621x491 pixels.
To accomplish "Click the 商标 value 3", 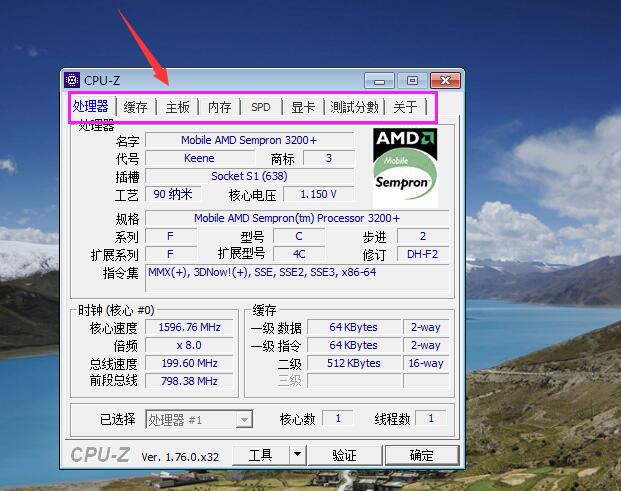I will click(329, 158).
